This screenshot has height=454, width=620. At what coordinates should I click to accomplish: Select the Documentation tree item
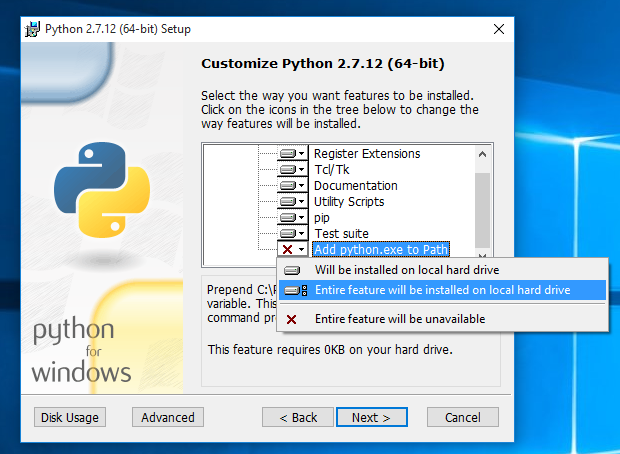355,185
